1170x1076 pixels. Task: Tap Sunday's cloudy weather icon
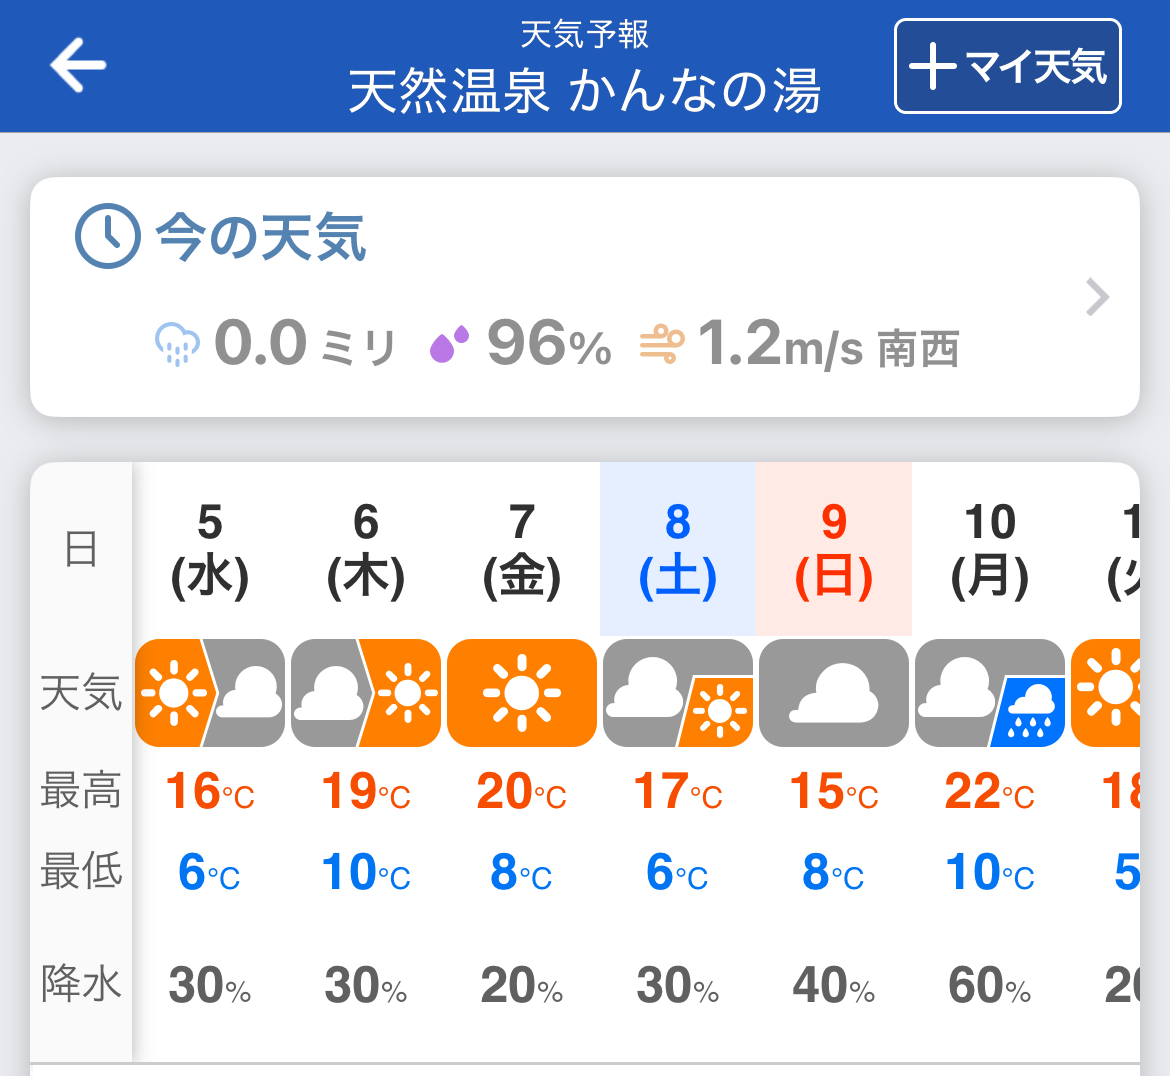(x=834, y=693)
